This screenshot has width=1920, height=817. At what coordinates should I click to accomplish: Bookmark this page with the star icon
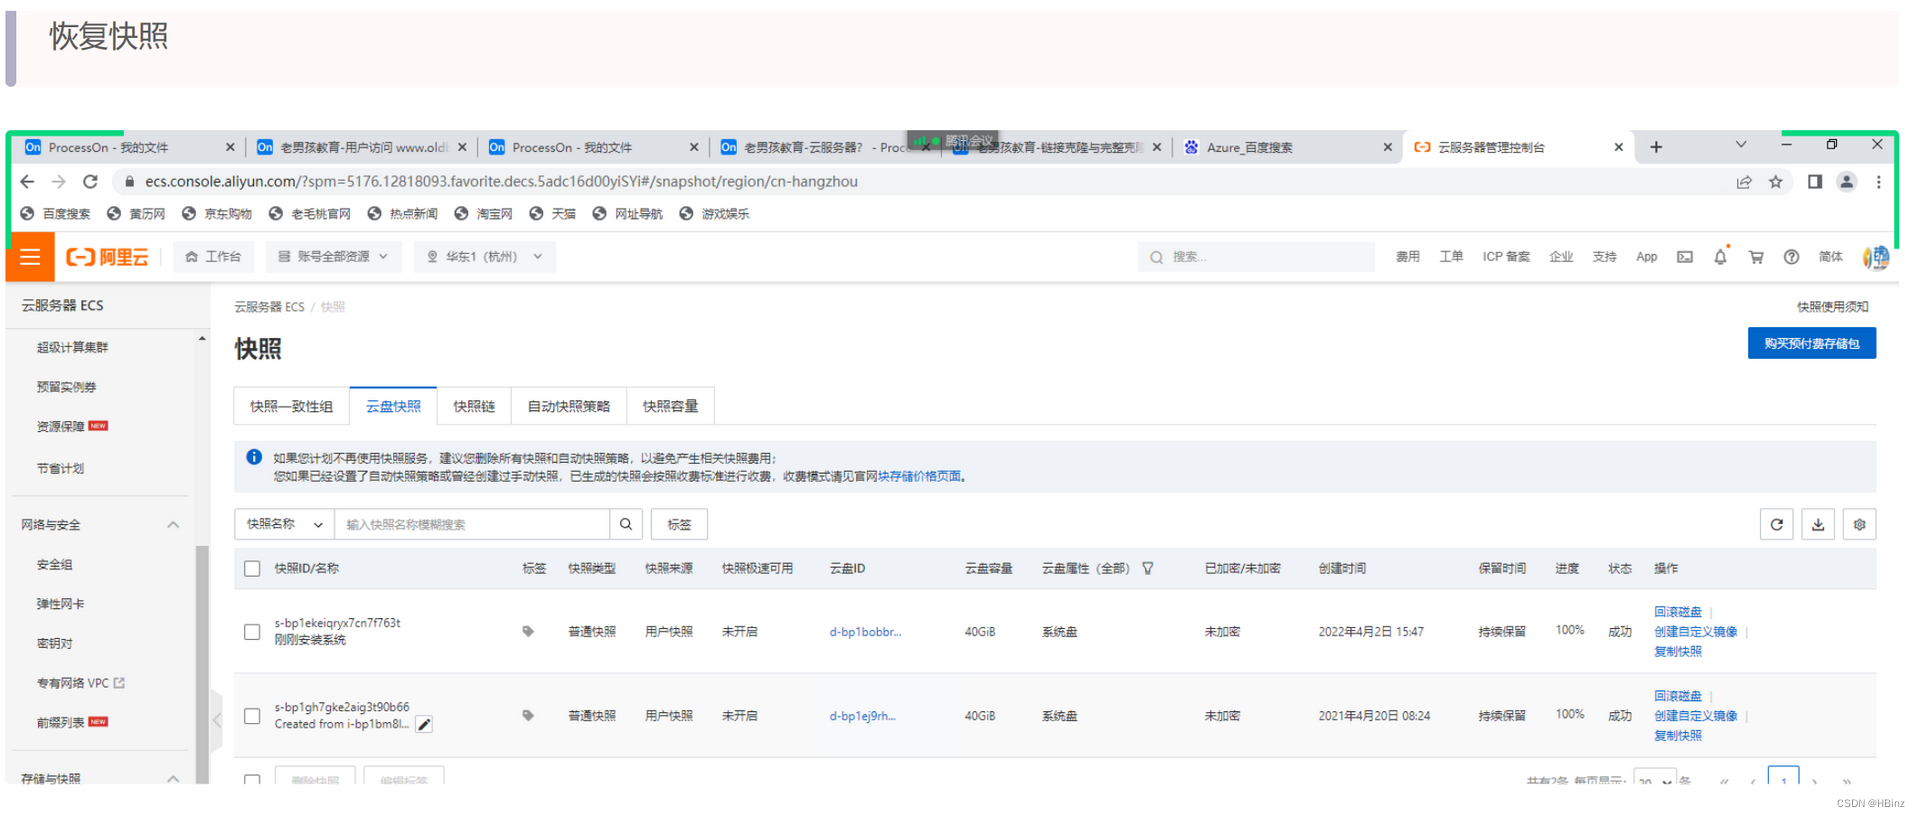click(1775, 181)
